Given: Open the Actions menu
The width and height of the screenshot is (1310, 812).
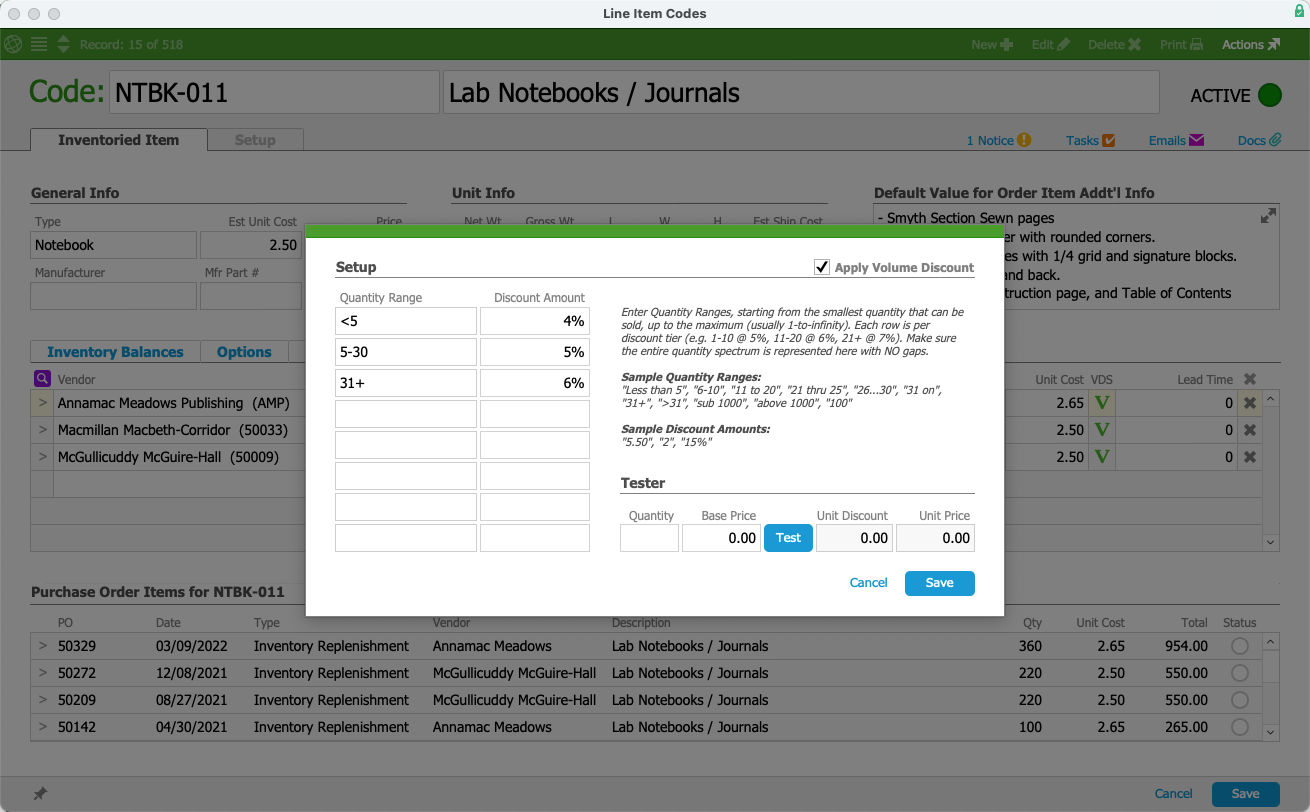Looking at the screenshot, I should pyautogui.click(x=1251, y=44).
